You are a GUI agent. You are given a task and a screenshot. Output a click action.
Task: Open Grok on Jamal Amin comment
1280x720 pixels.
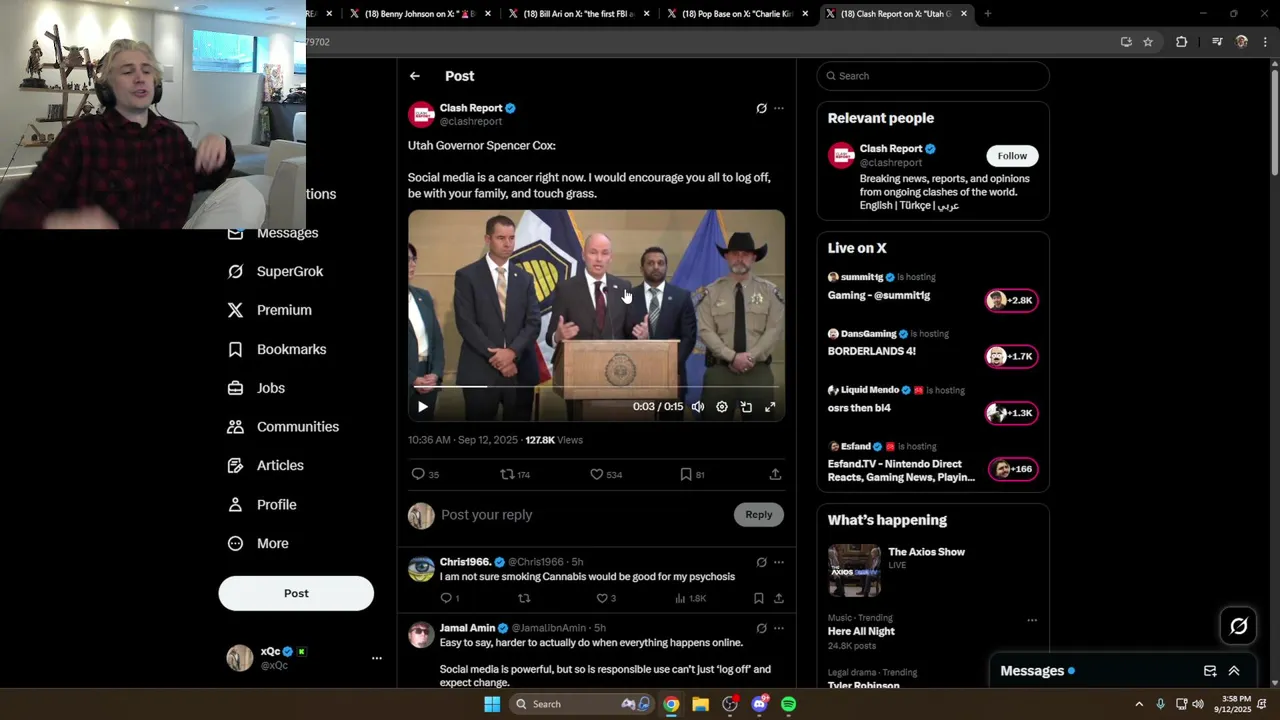[761, 628]
